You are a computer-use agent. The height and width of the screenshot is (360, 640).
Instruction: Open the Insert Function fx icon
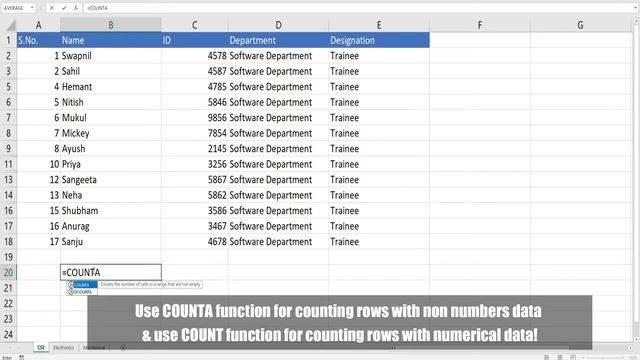point(76,8)
